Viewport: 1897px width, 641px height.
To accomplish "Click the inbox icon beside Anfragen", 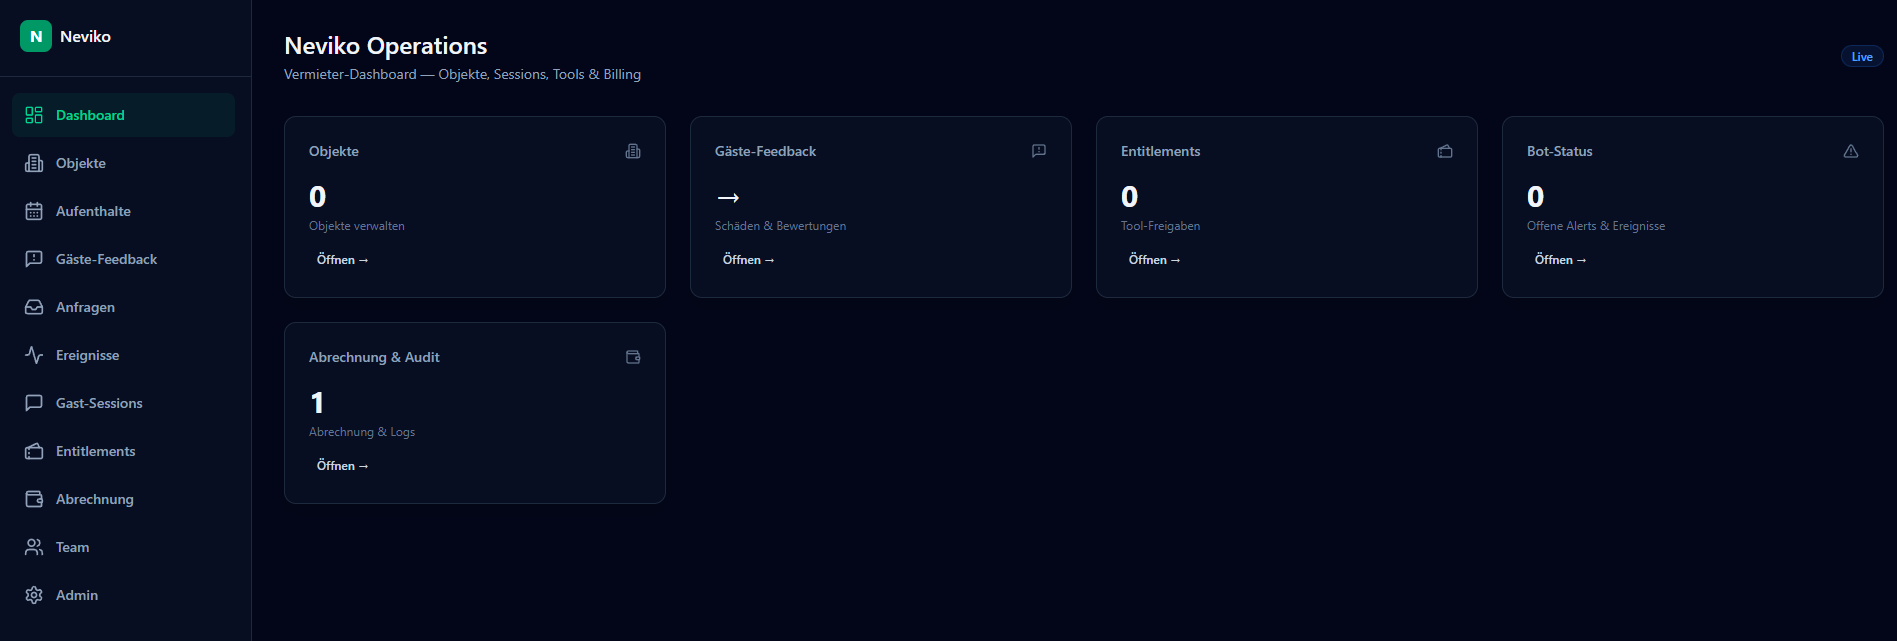I will click(34, 307).
